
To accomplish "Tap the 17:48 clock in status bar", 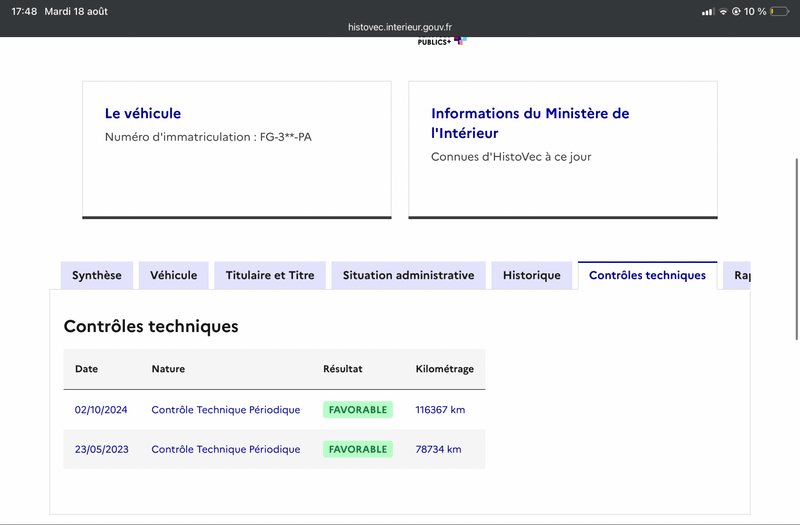I will (x=24, y=11).
